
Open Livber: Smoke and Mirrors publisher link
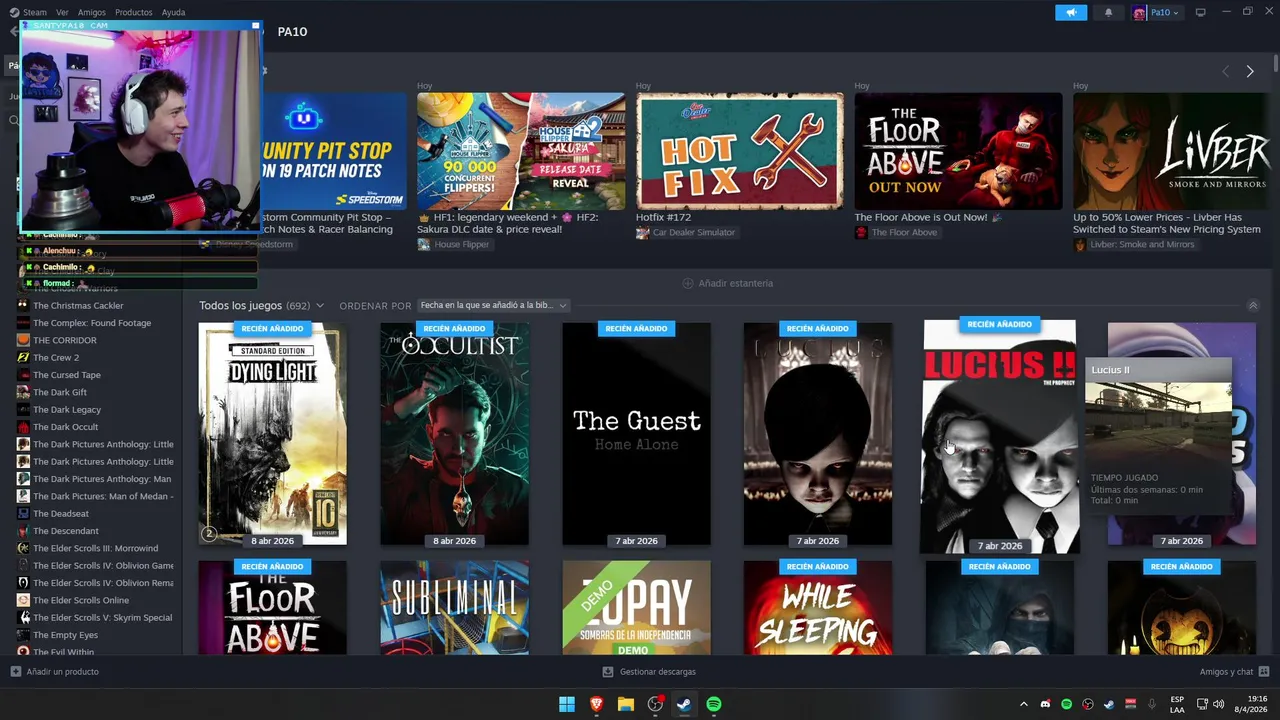coord(1134,245)
